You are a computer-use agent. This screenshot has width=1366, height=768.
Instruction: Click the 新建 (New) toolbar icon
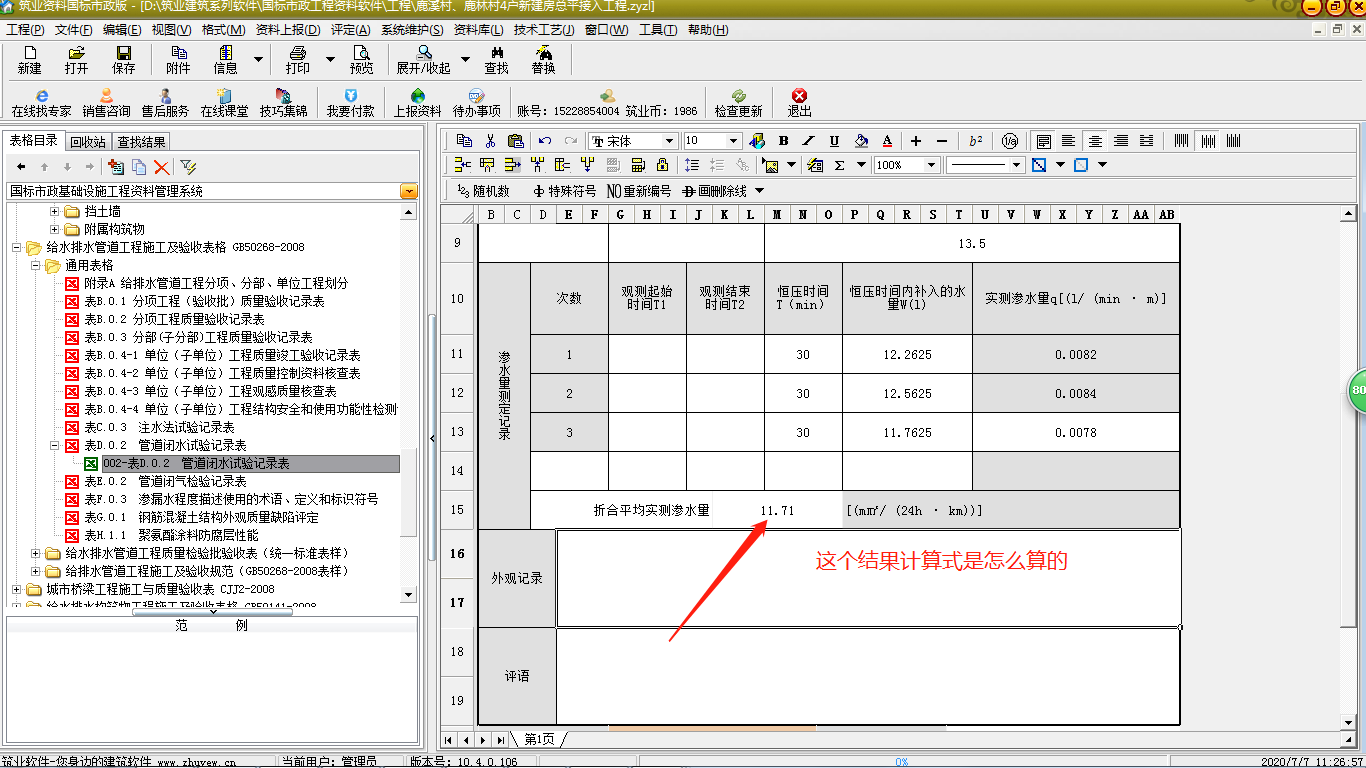(29, 60)
